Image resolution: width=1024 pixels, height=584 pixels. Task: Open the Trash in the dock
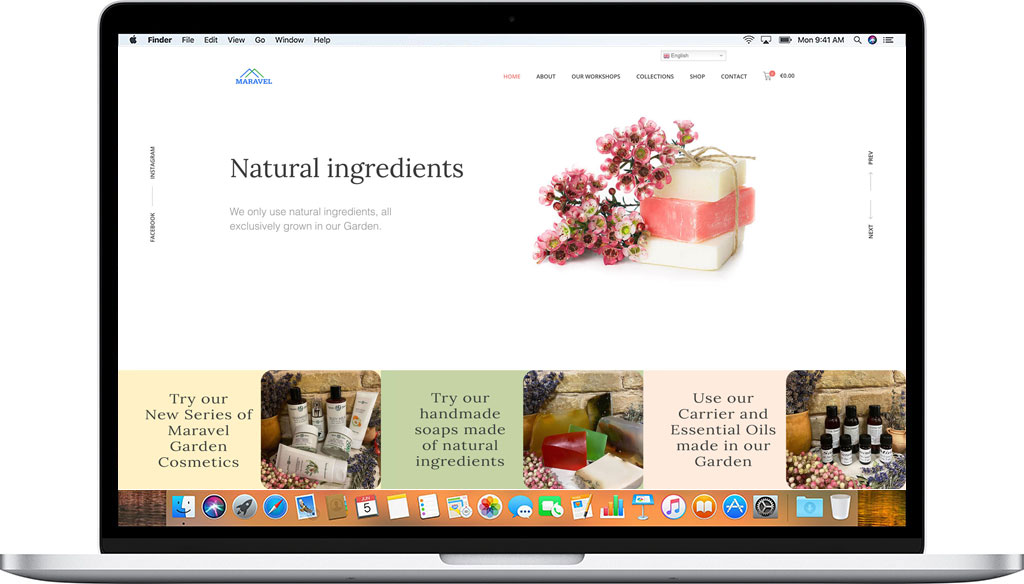point(839,507)
